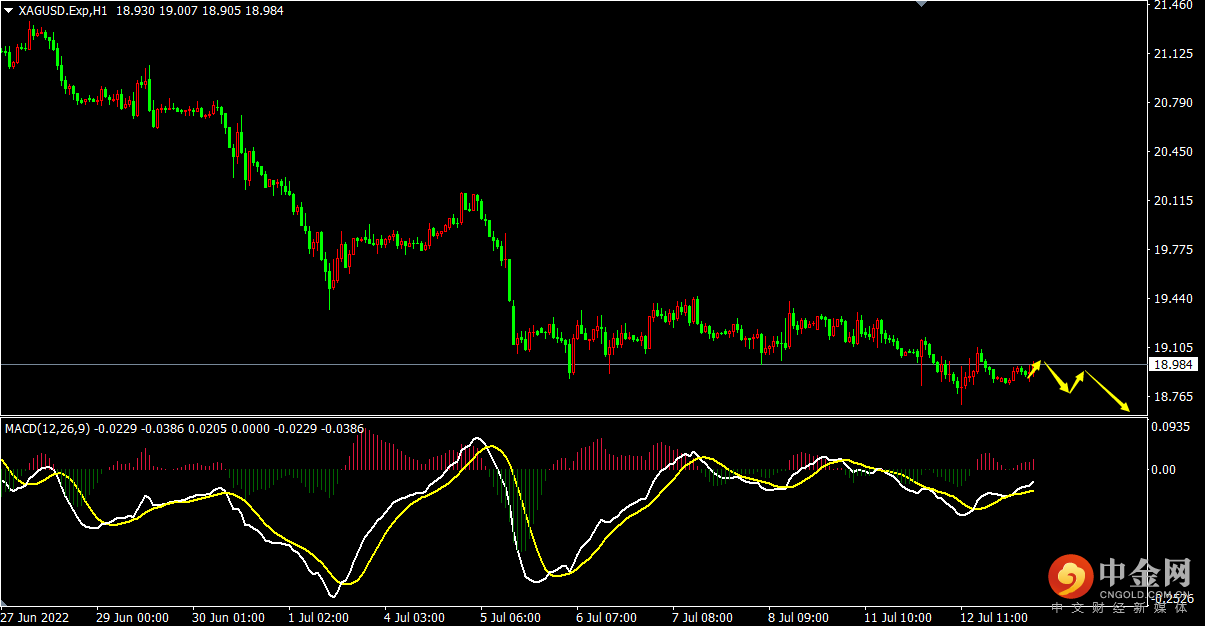The height and width of the screenshot is (626, 1205).
Task: Click the 中金网 watermark text
Action: point(1144,572)
